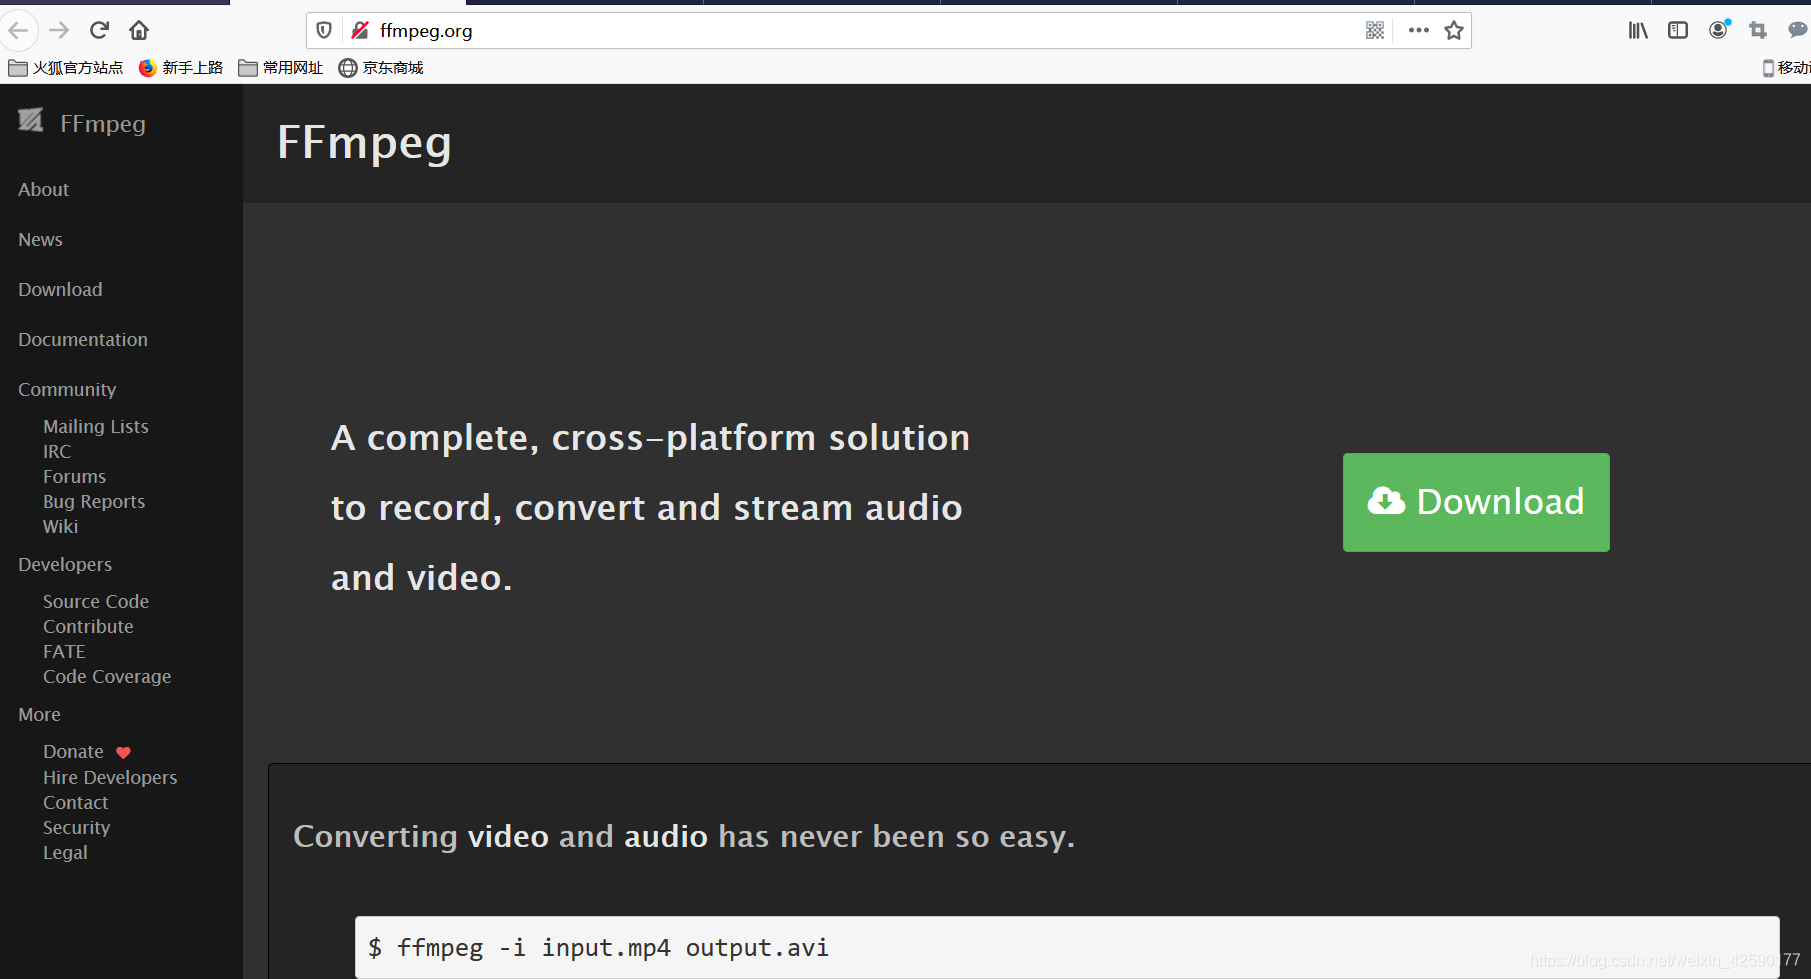The width and height of the screenshot is (1811, 979).
Task: Open the Security link
Action: point(76,827)
